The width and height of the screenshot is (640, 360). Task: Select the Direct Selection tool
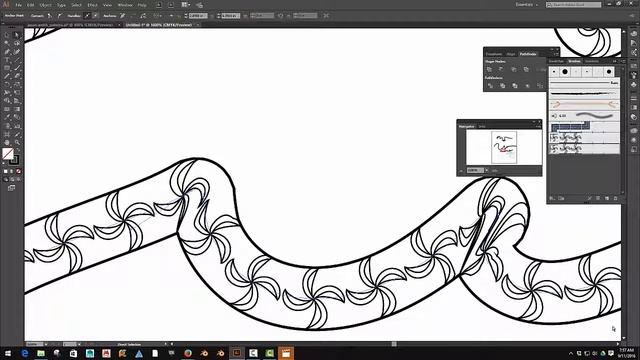(x=17, y=35)
